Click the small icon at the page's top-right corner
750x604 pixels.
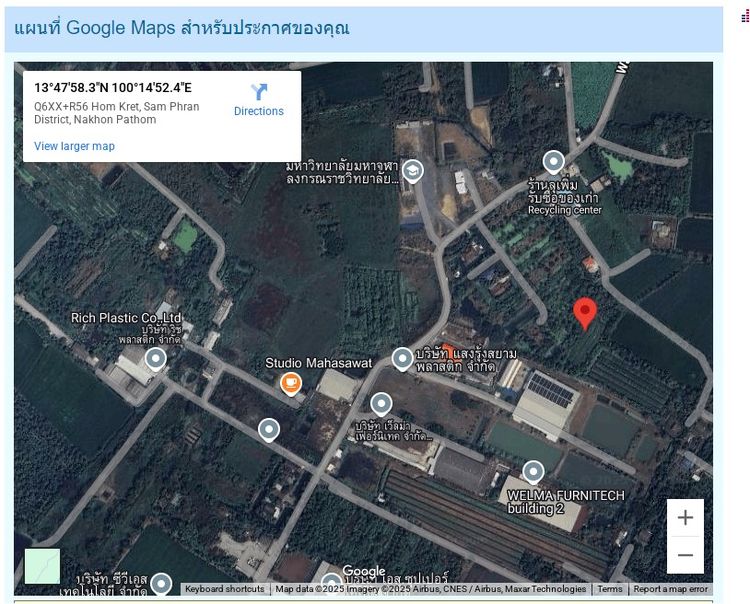coord(745,17)
